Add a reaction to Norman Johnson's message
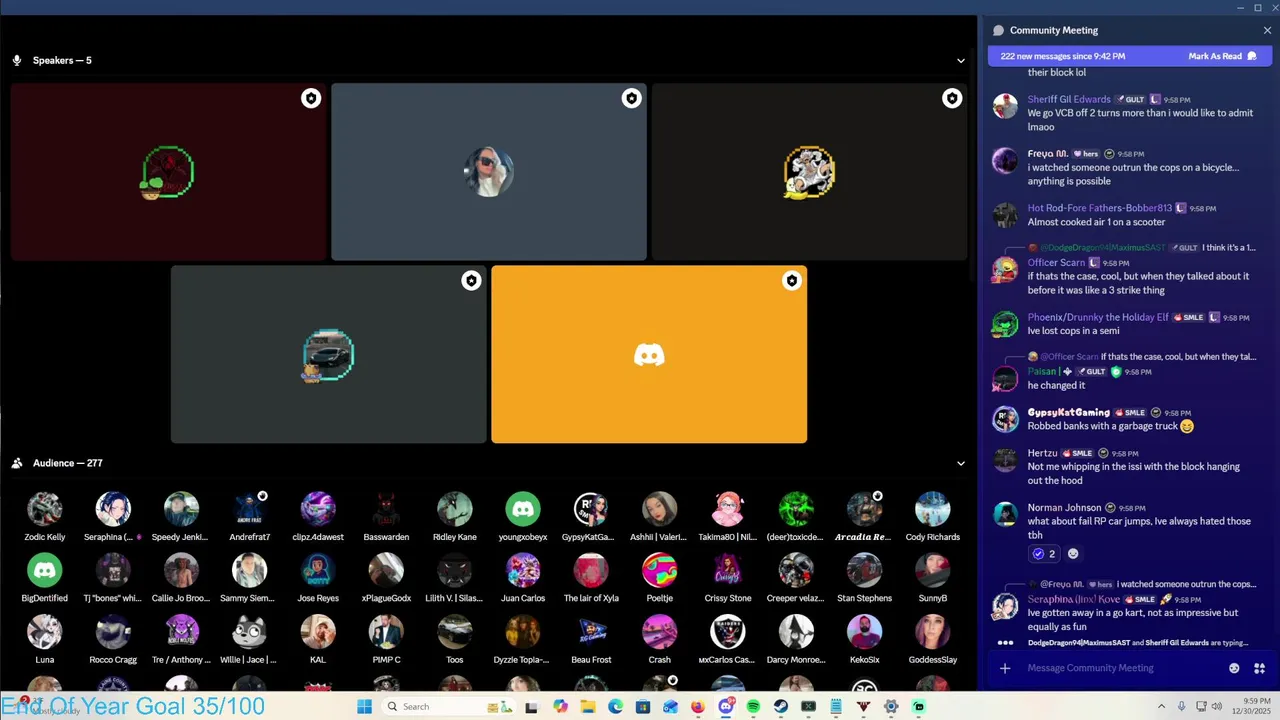Image resolution: width=1280 pixels, height=720 pixels. (x=1073, y=554)
